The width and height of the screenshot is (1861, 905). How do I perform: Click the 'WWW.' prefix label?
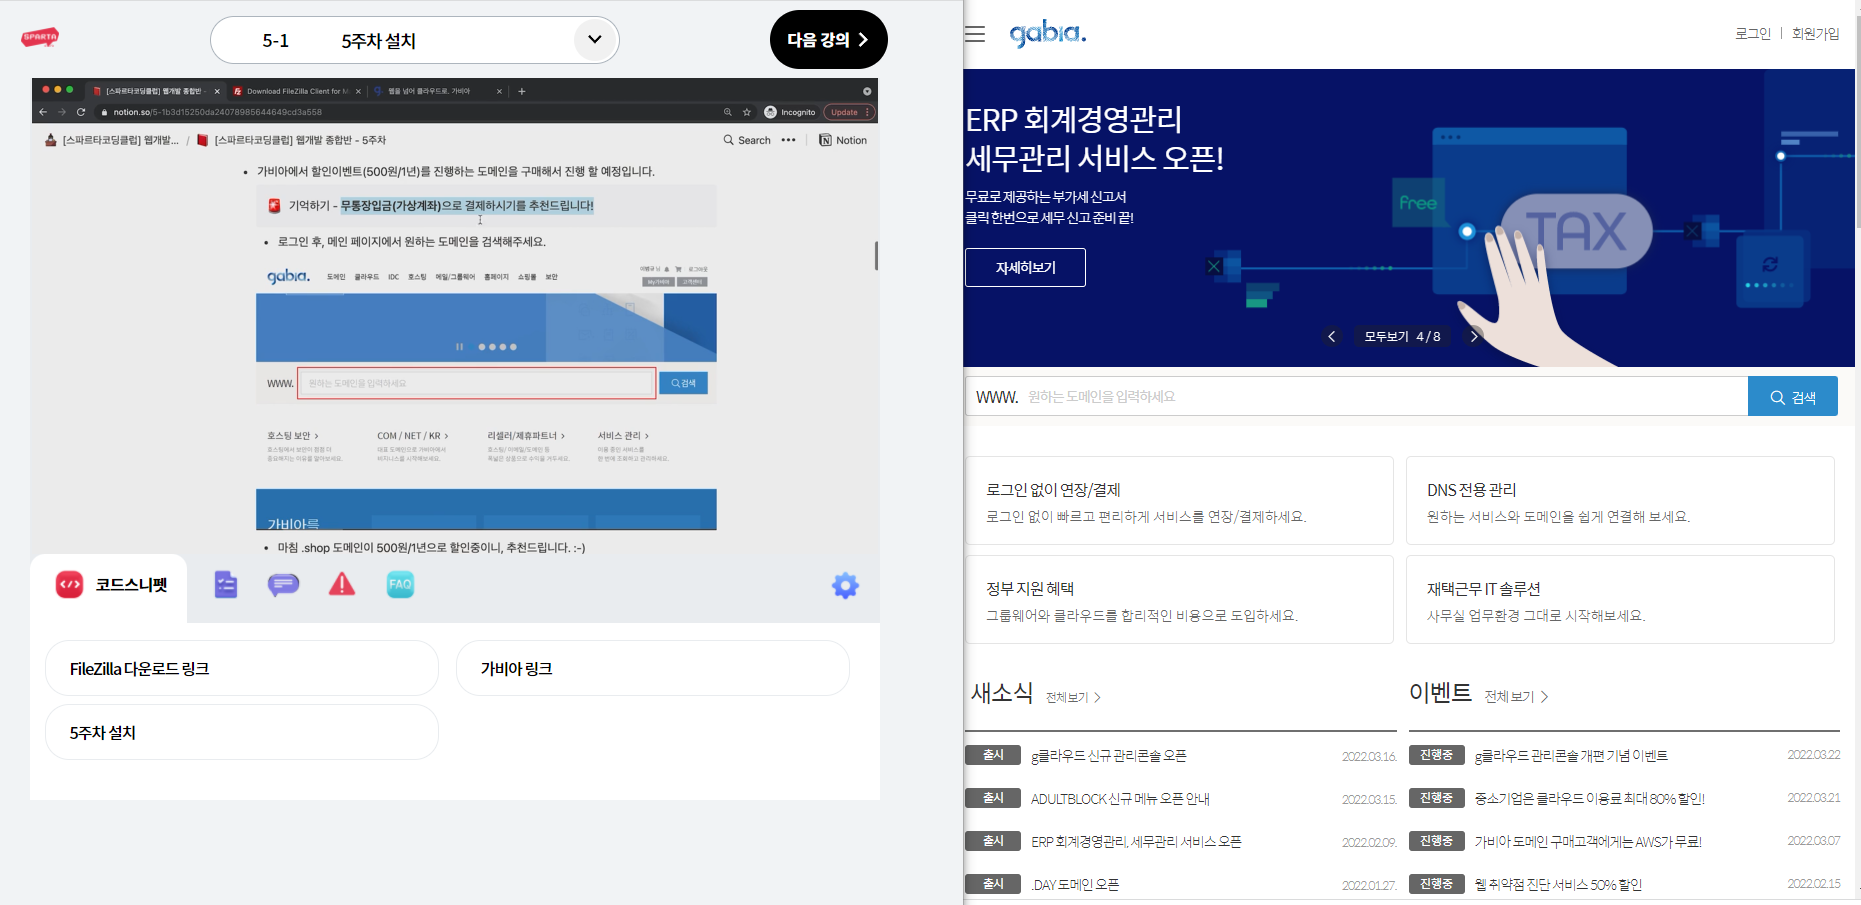coord(997,397)
